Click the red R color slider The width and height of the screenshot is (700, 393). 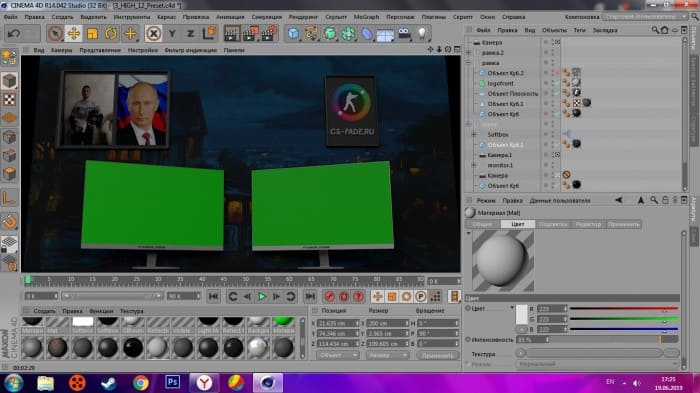tap(624, 309)
